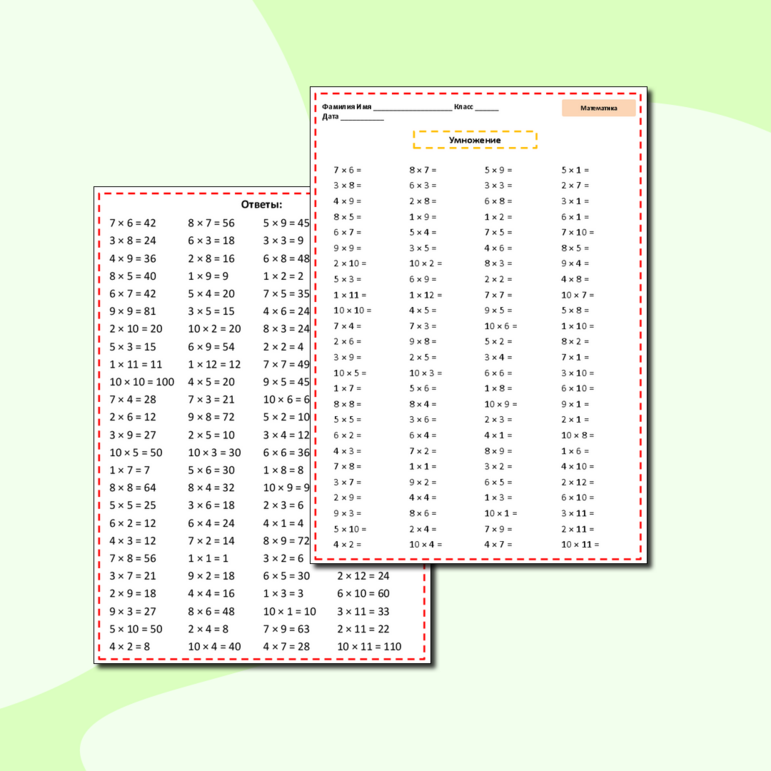
Task: Click the Дата blank line
Action: point(362,117)
